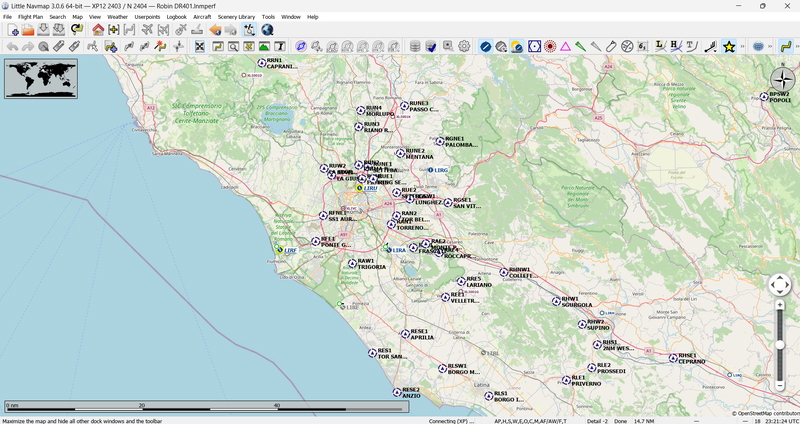
Task: Expand the toolbar overflow chevron after star icon
Action: point(742,46)
